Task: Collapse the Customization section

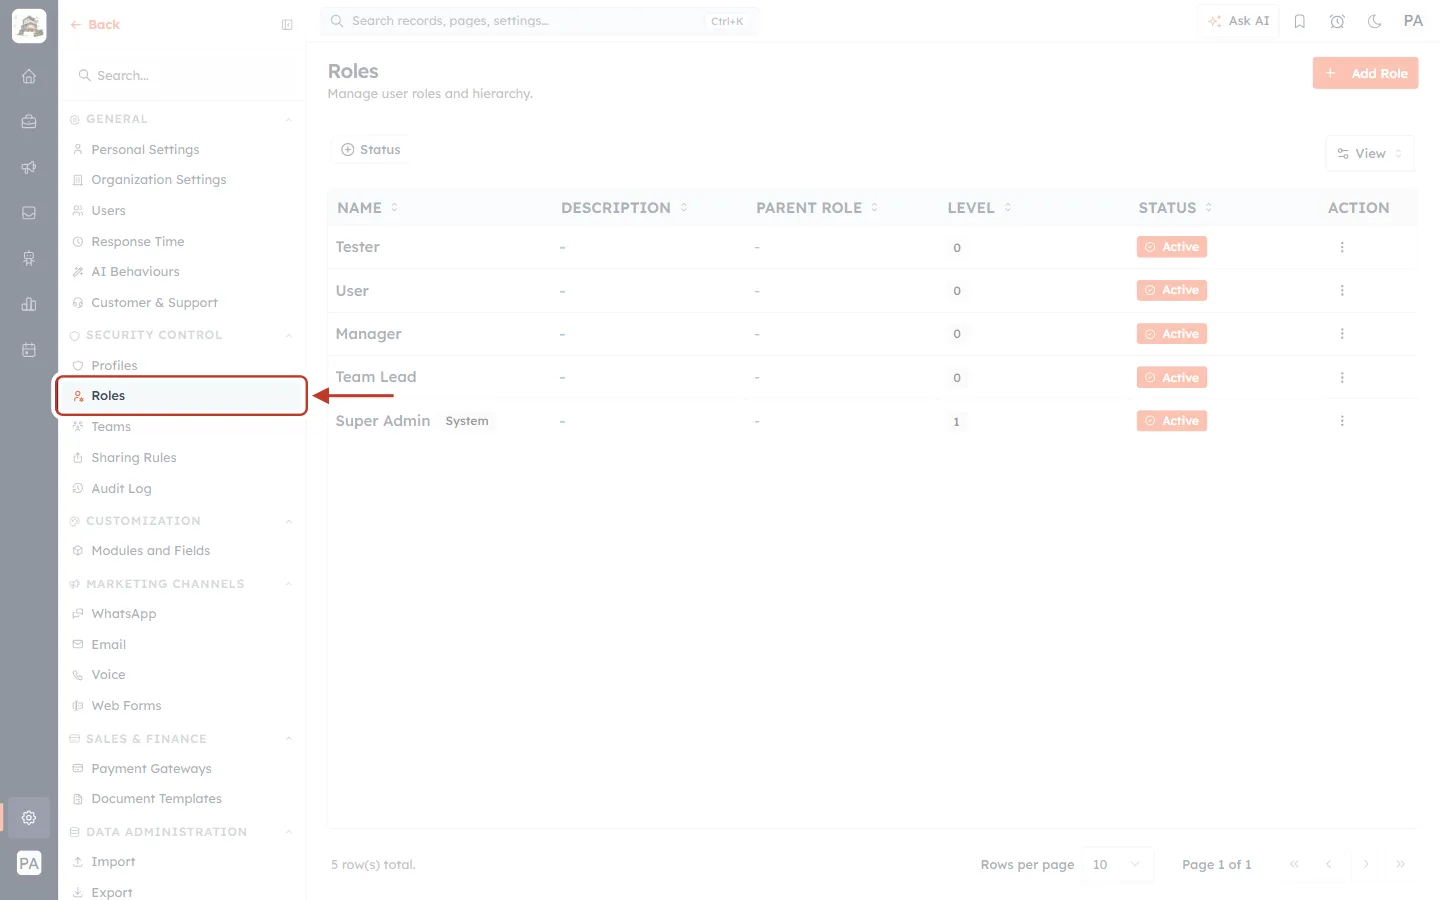Action: coord(288,521)
